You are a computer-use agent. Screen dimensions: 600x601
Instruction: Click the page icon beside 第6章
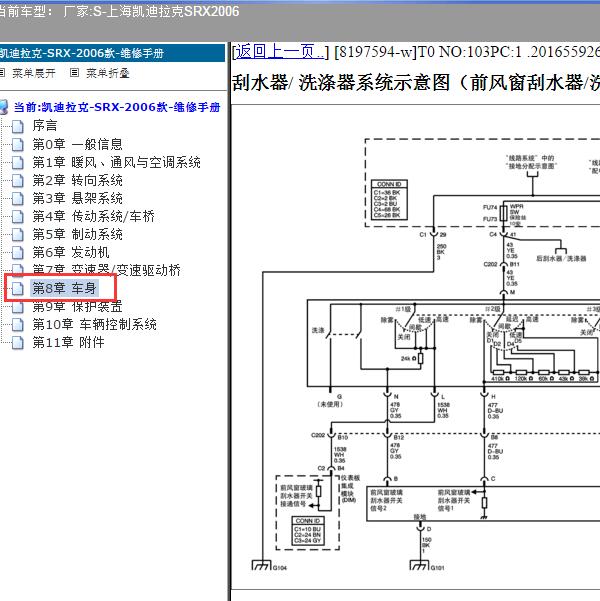point(18,252)
